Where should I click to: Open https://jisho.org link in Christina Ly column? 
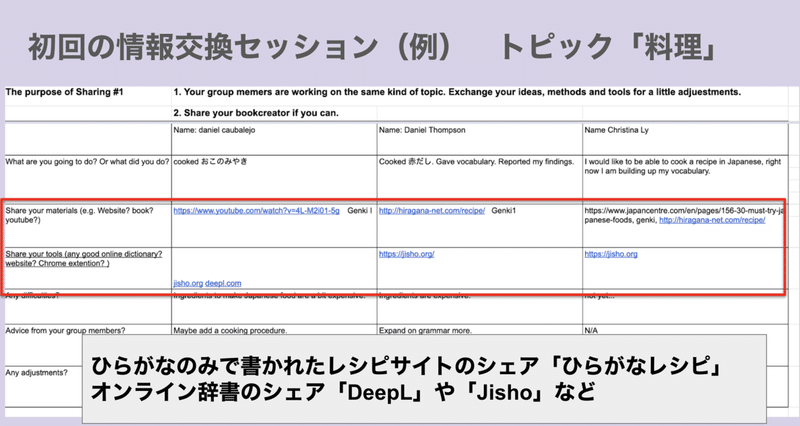tap(611, 254)
